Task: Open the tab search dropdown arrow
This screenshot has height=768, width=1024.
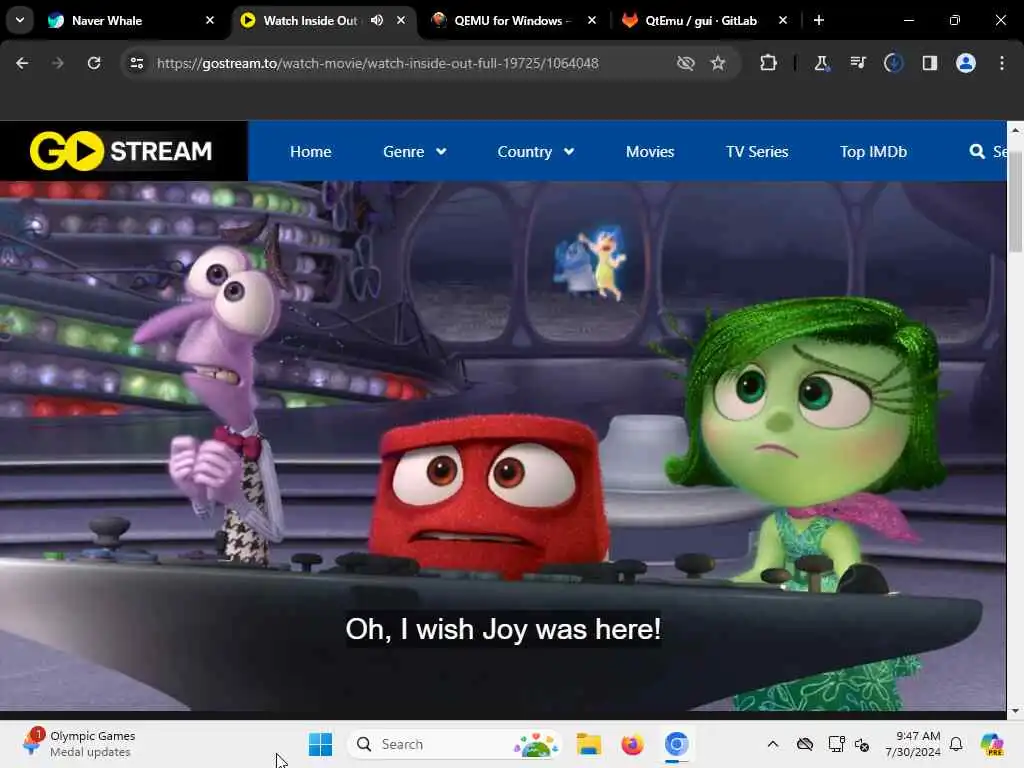Action: 20,20
